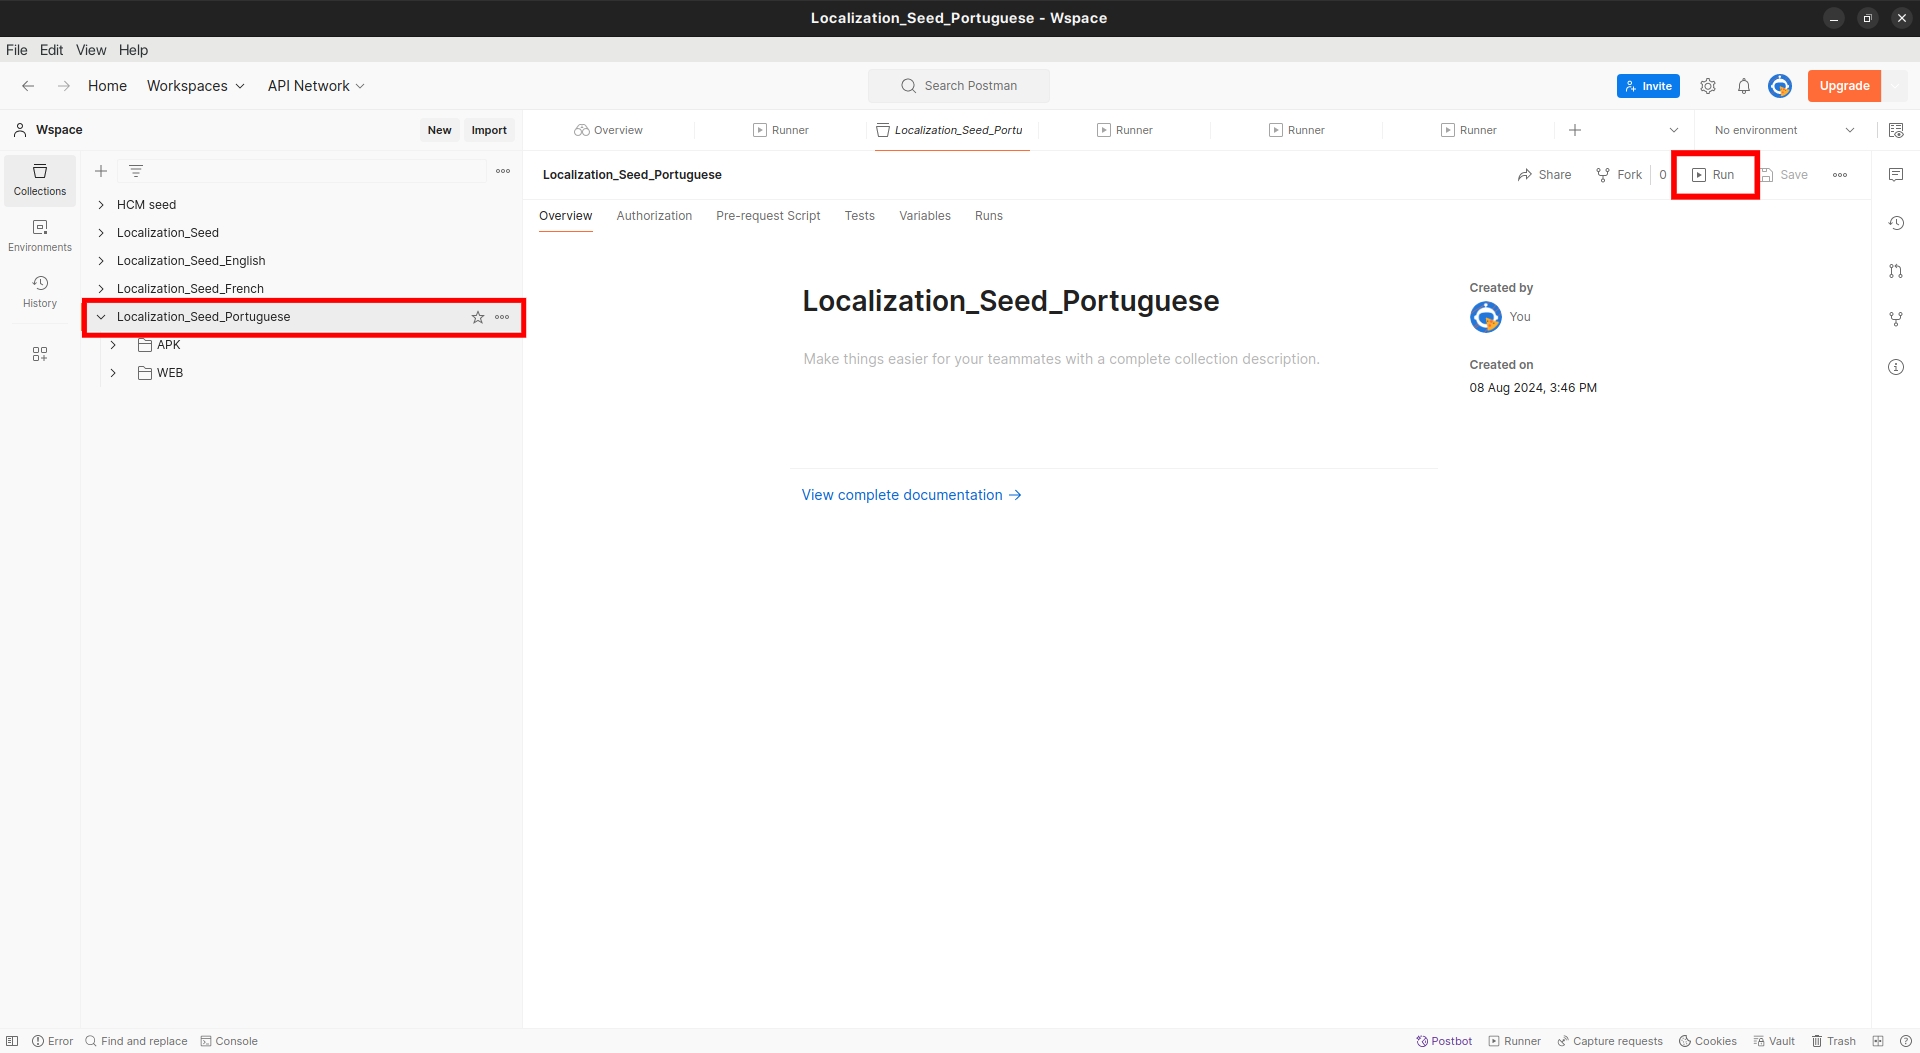Open the History sidebar panel
1920x1053 pixels.
40,291
